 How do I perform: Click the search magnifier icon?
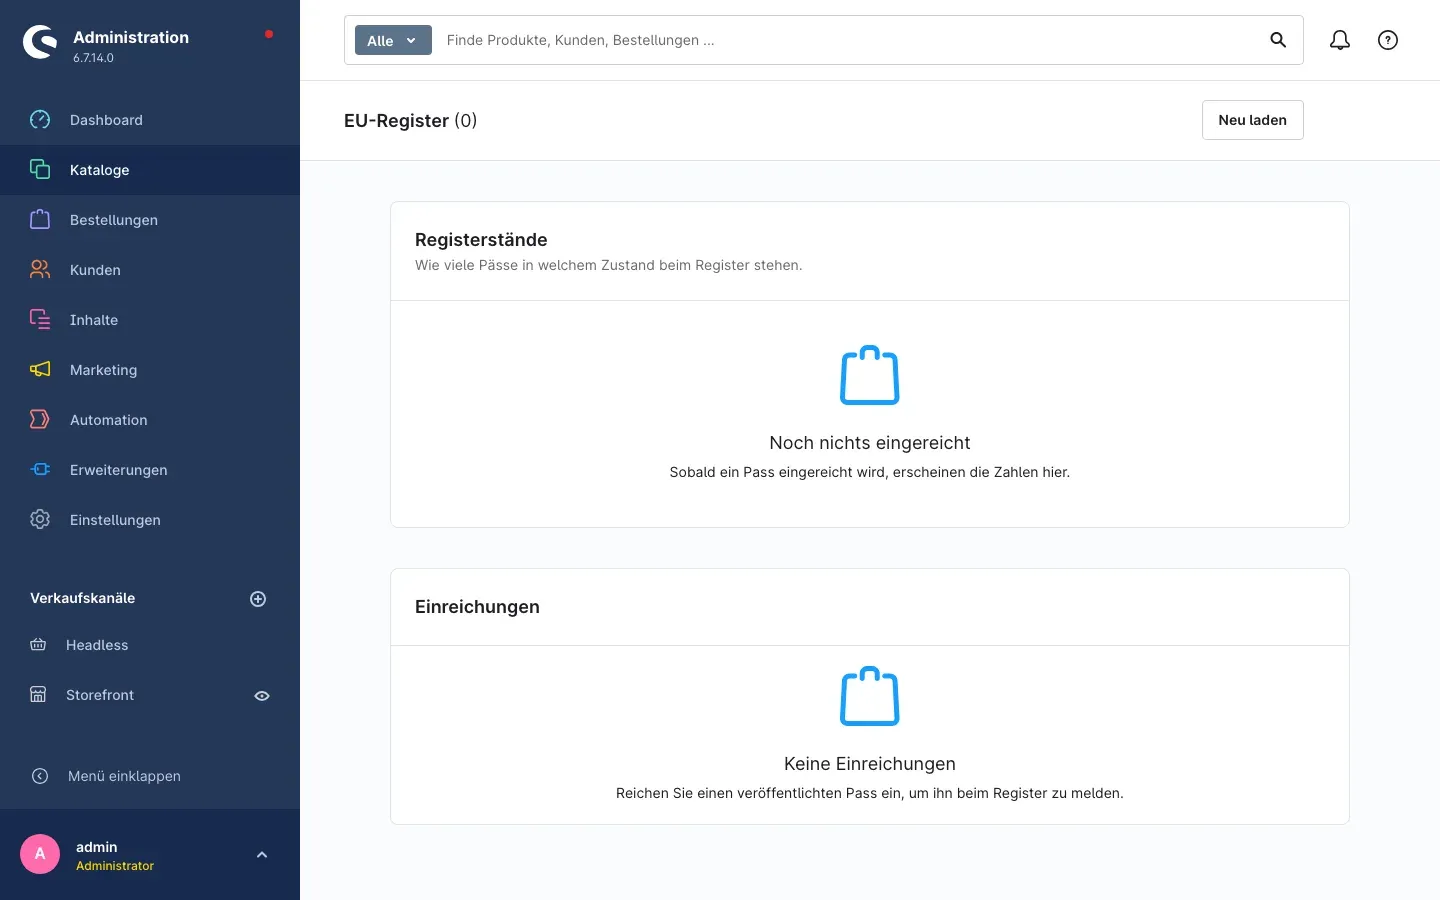click(1278, 40)
